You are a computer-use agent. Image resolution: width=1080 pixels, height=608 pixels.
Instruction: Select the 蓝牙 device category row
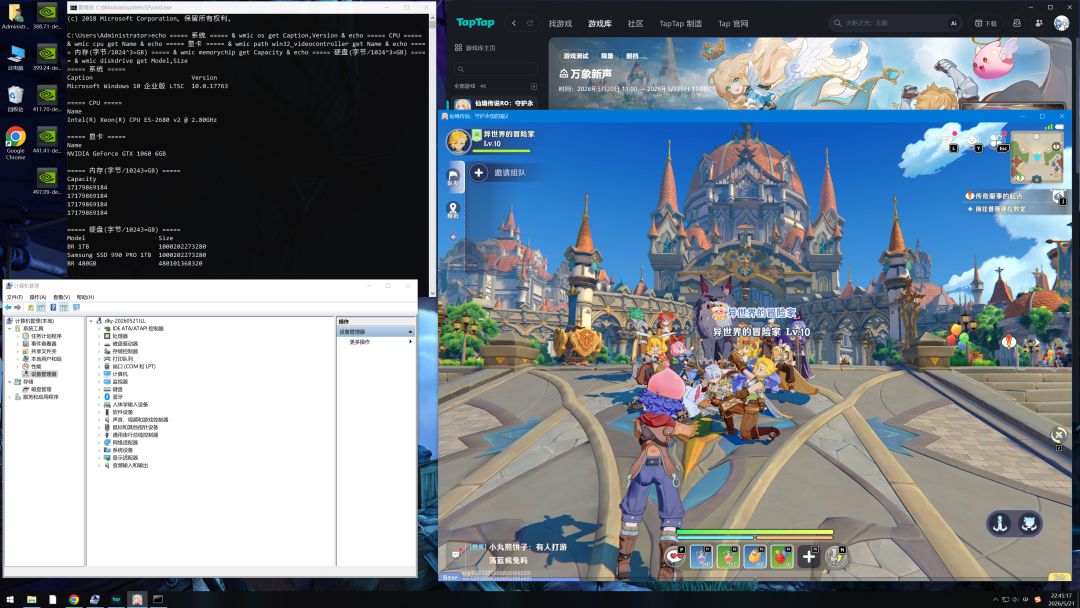coord(117,397)
